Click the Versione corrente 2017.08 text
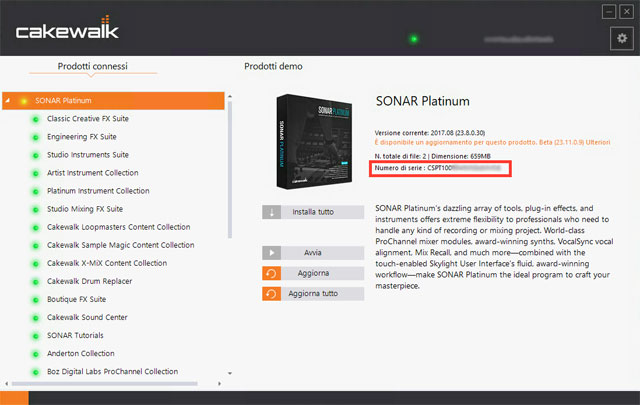 430,133
